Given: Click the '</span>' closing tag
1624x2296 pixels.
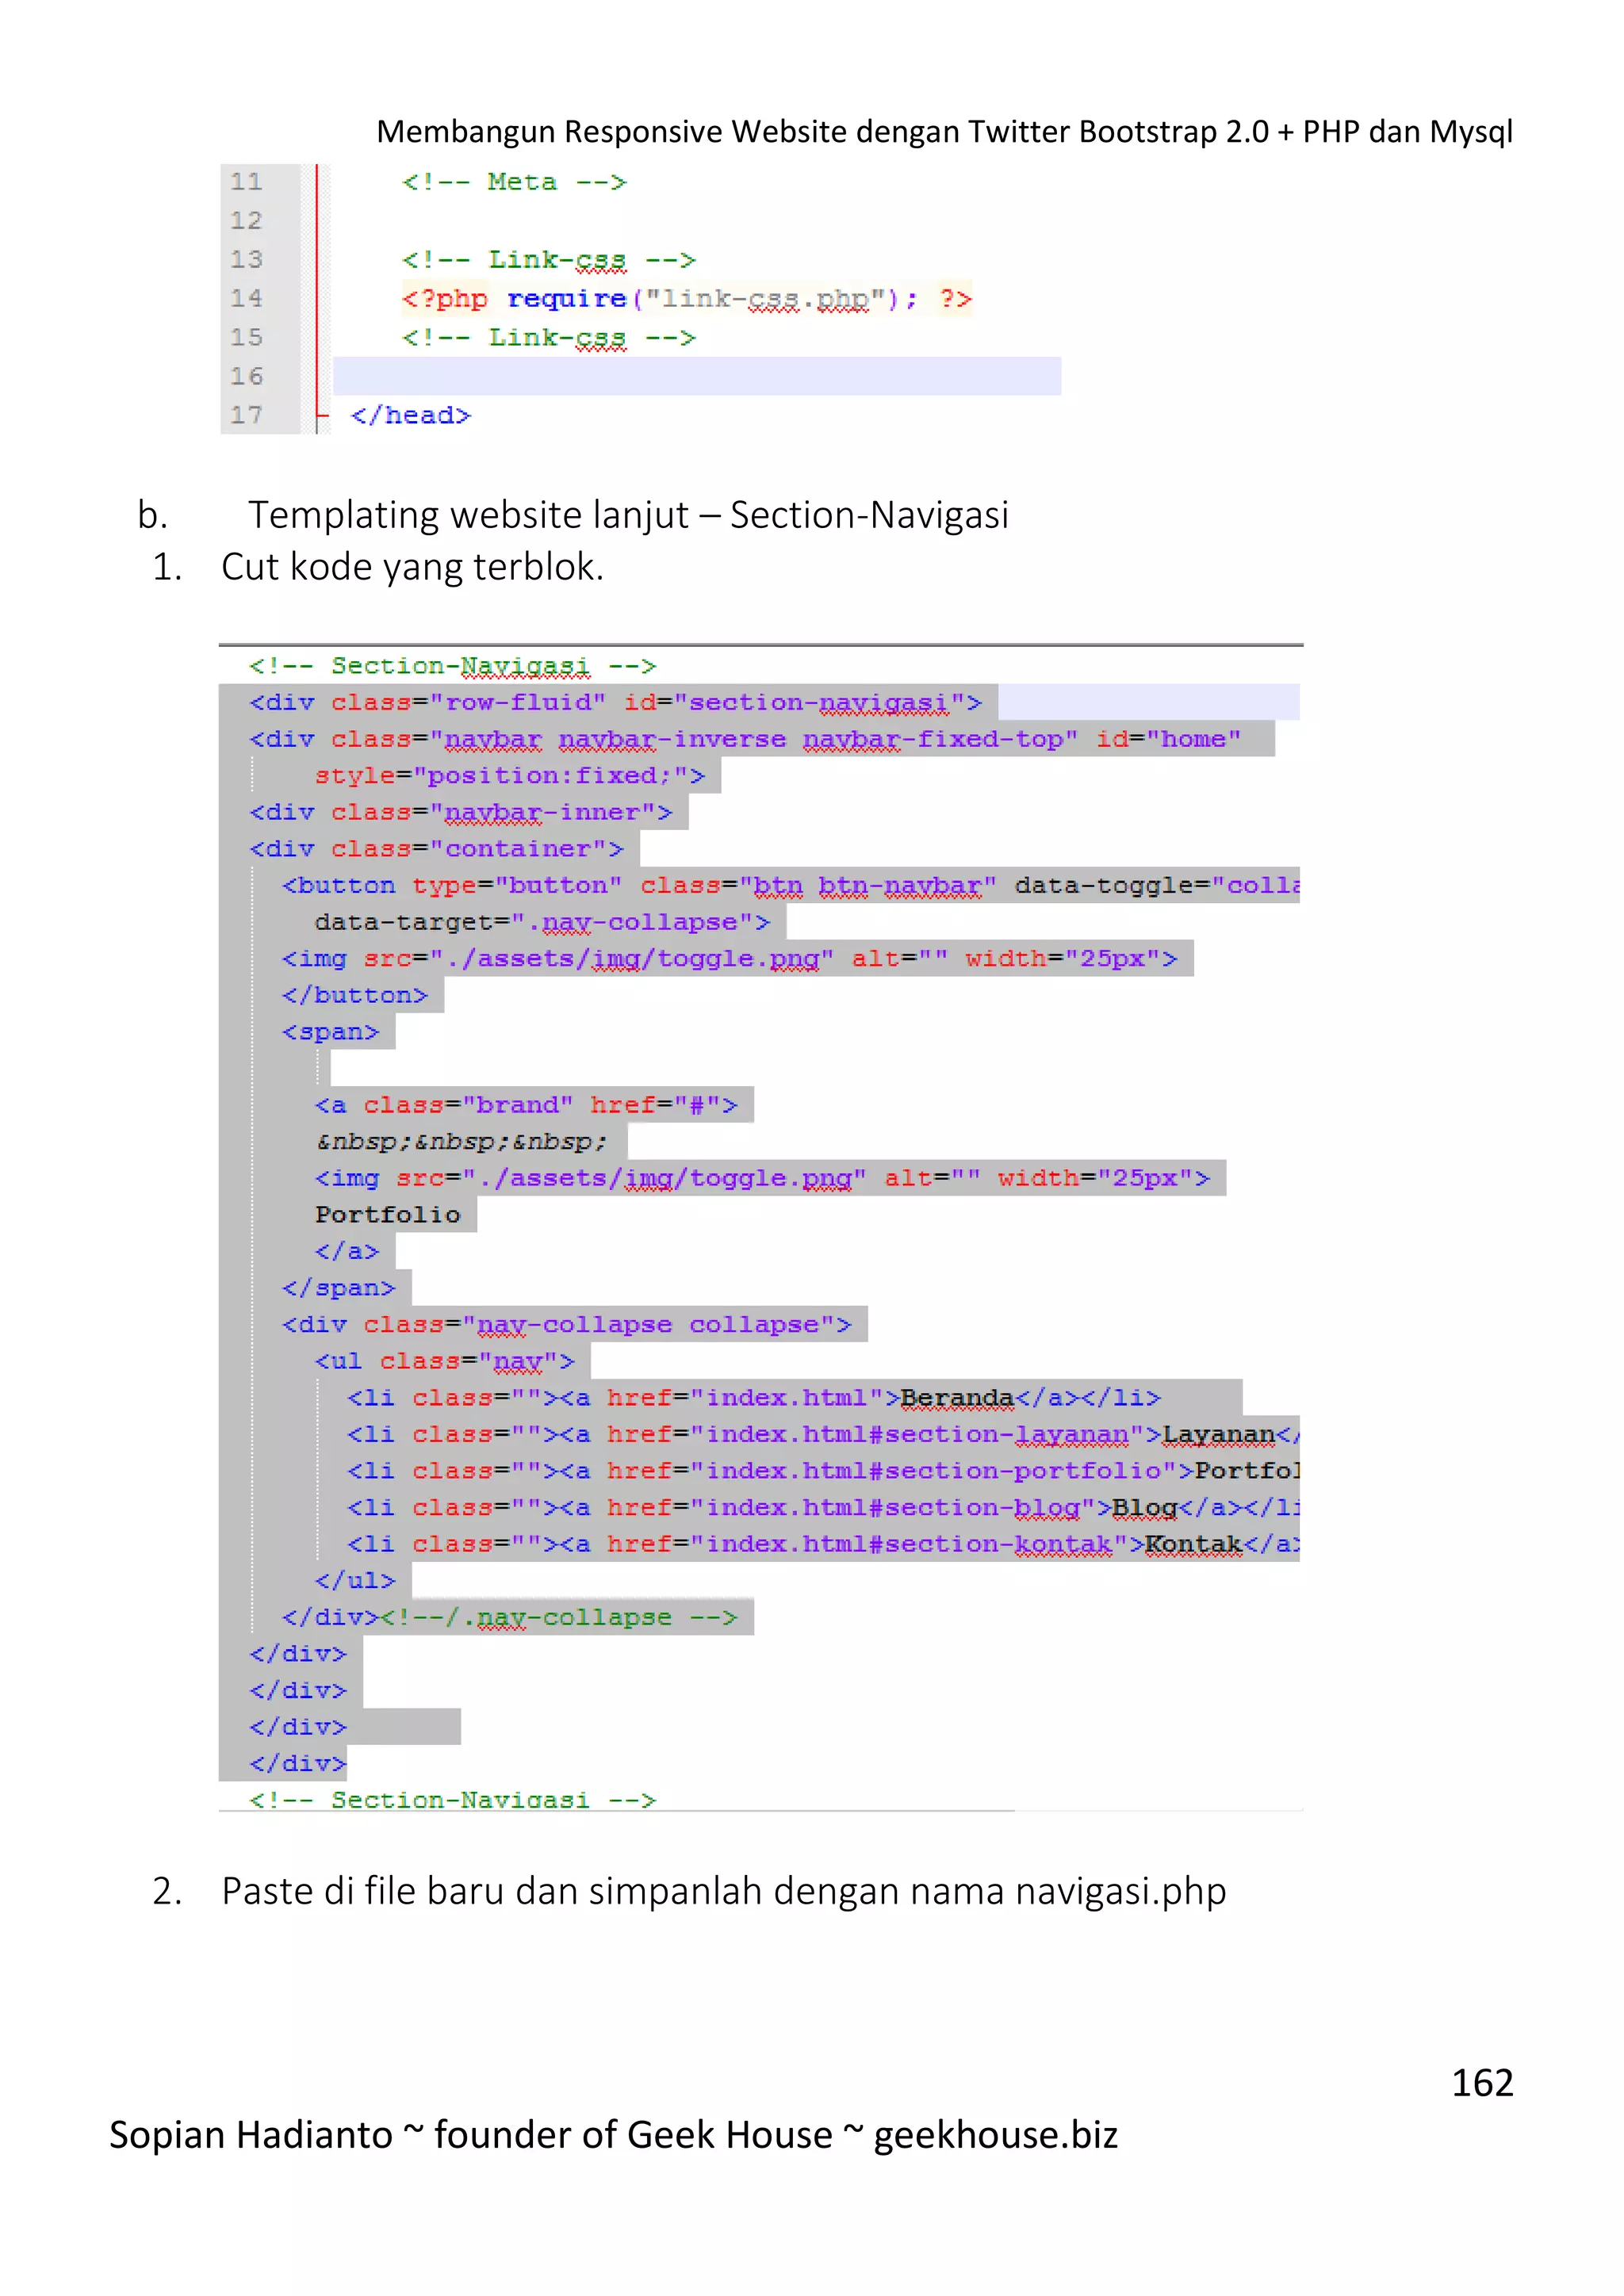Looking at the screenshot, I should coord(338,1288).
